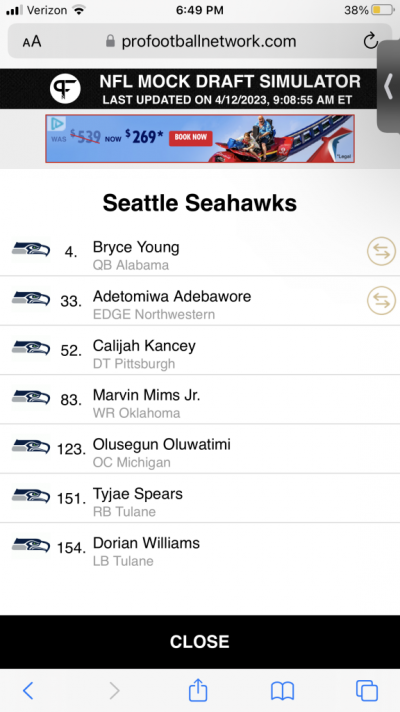Tap the swap icon beside Adetomiwa Adebawore
The width and height of the screenshot is (400, 712).
click(x=381, y=300)
